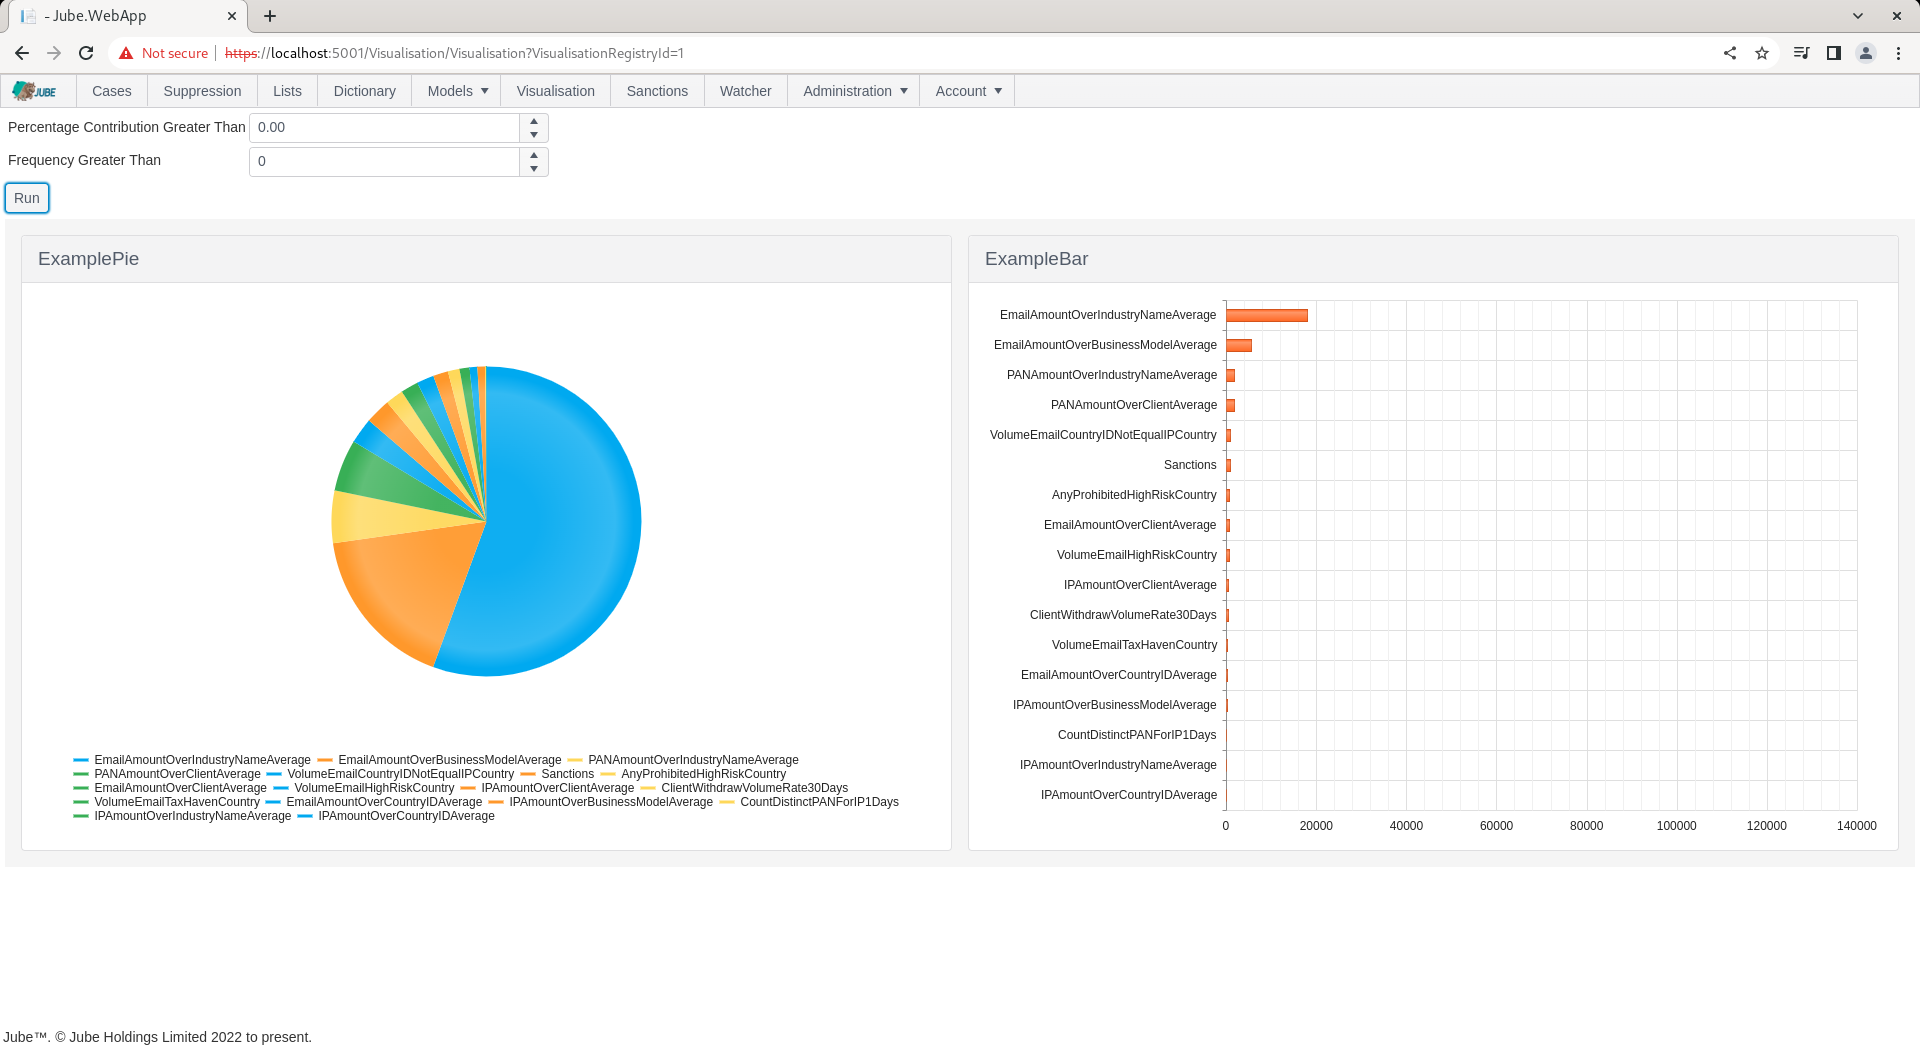
Task: Toggle PANAmountOverIndustryNameAverage legend entry
Action: coord(683,760)
